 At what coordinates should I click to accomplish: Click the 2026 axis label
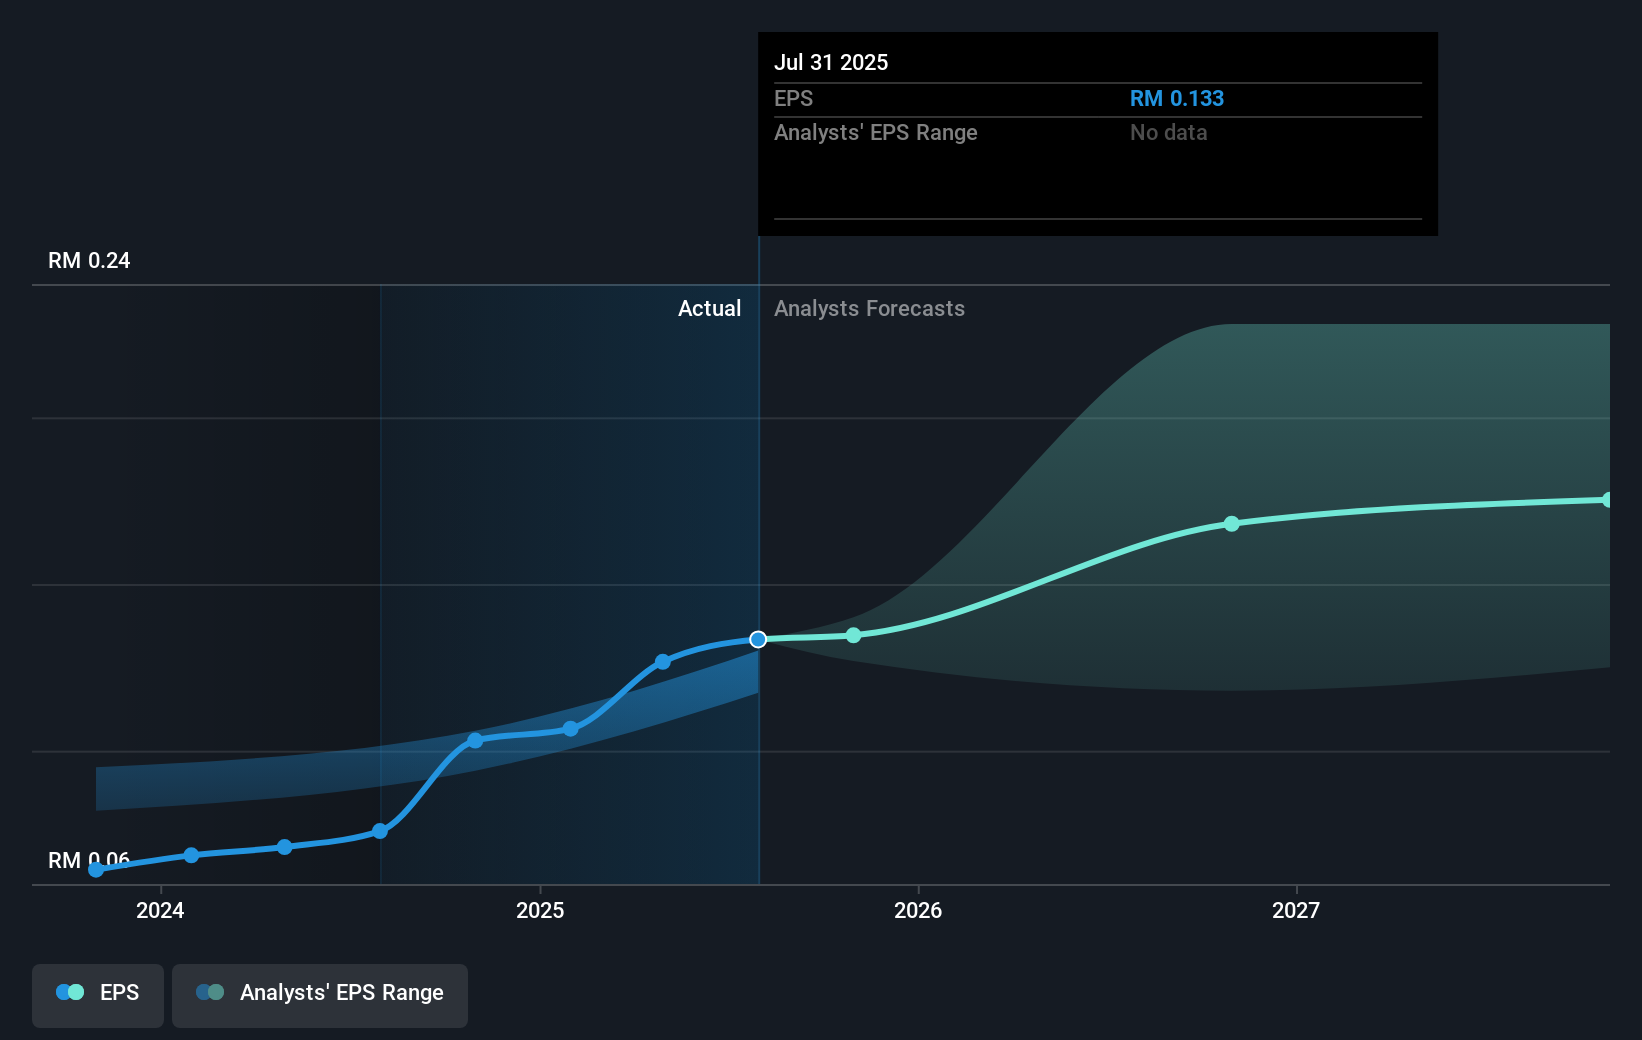pos(919,910)
